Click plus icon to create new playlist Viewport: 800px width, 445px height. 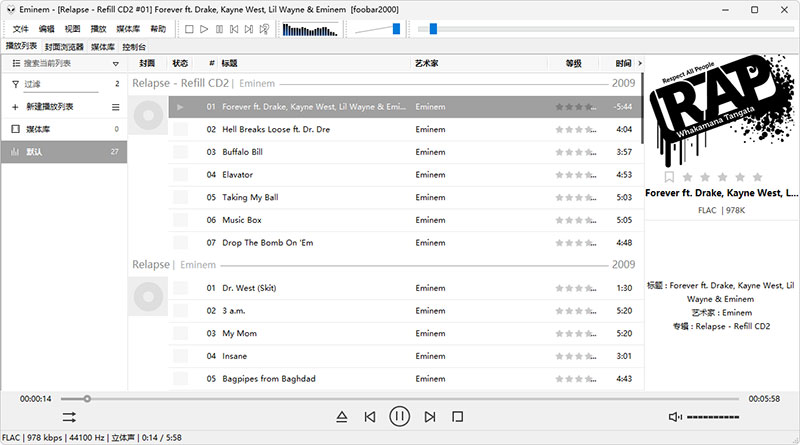(x=15, y=107)
